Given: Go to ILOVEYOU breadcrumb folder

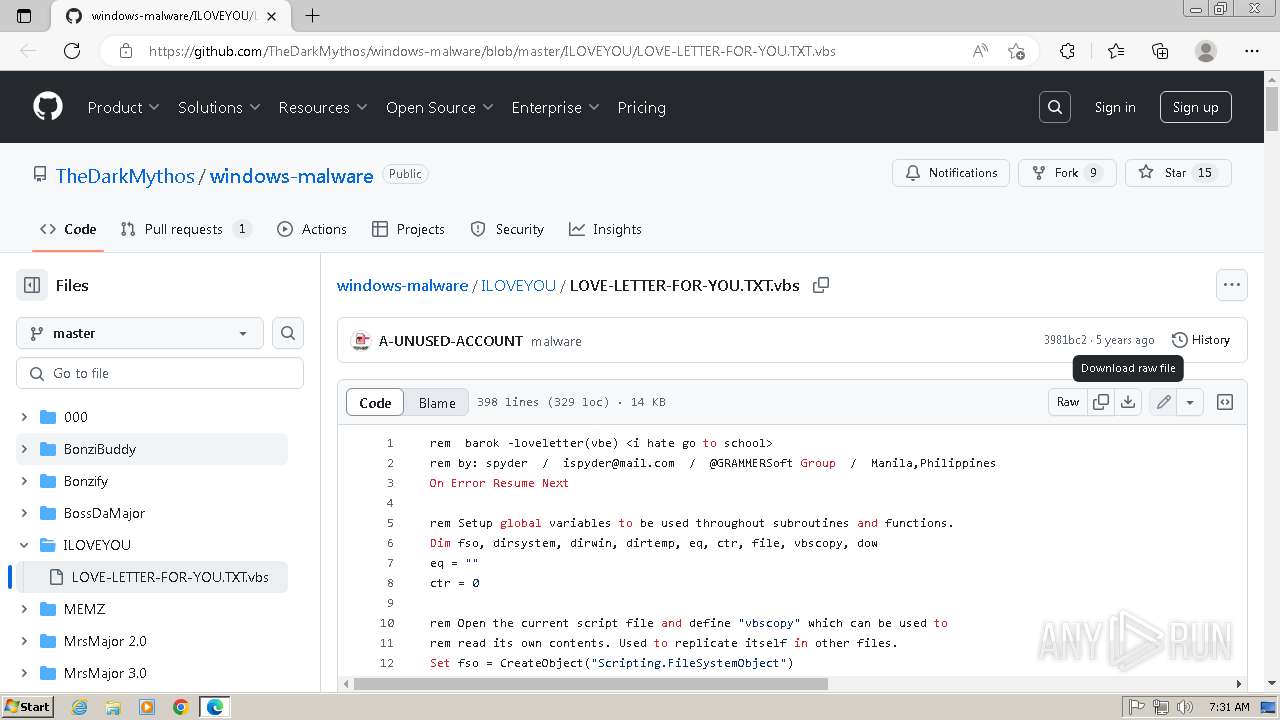Looking at the screenshot, I should (x=518, y=285).
